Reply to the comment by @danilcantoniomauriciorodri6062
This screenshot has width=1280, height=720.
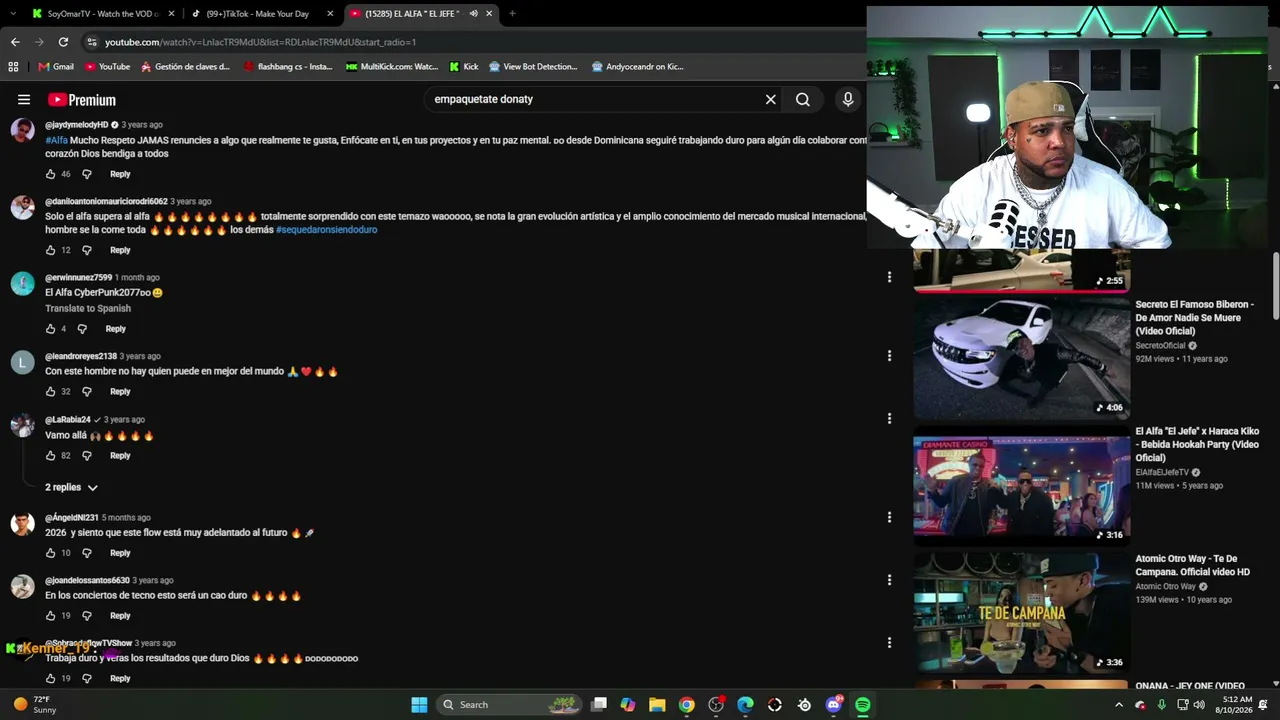(120, 250)
